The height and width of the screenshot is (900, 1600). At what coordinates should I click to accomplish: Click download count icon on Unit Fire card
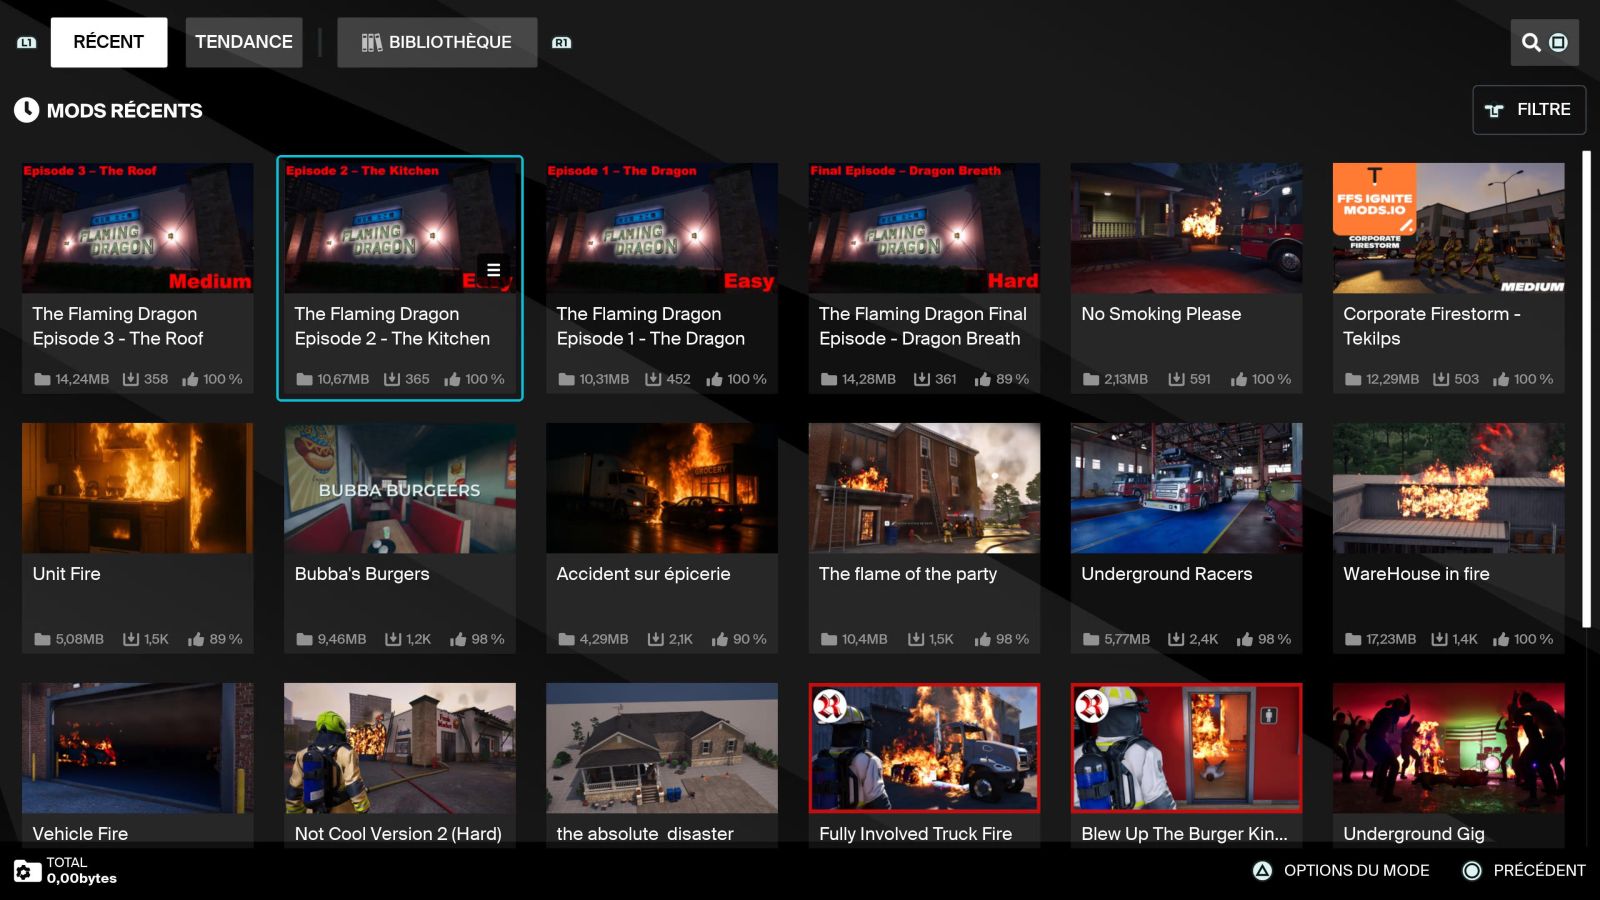click(131, 639)
